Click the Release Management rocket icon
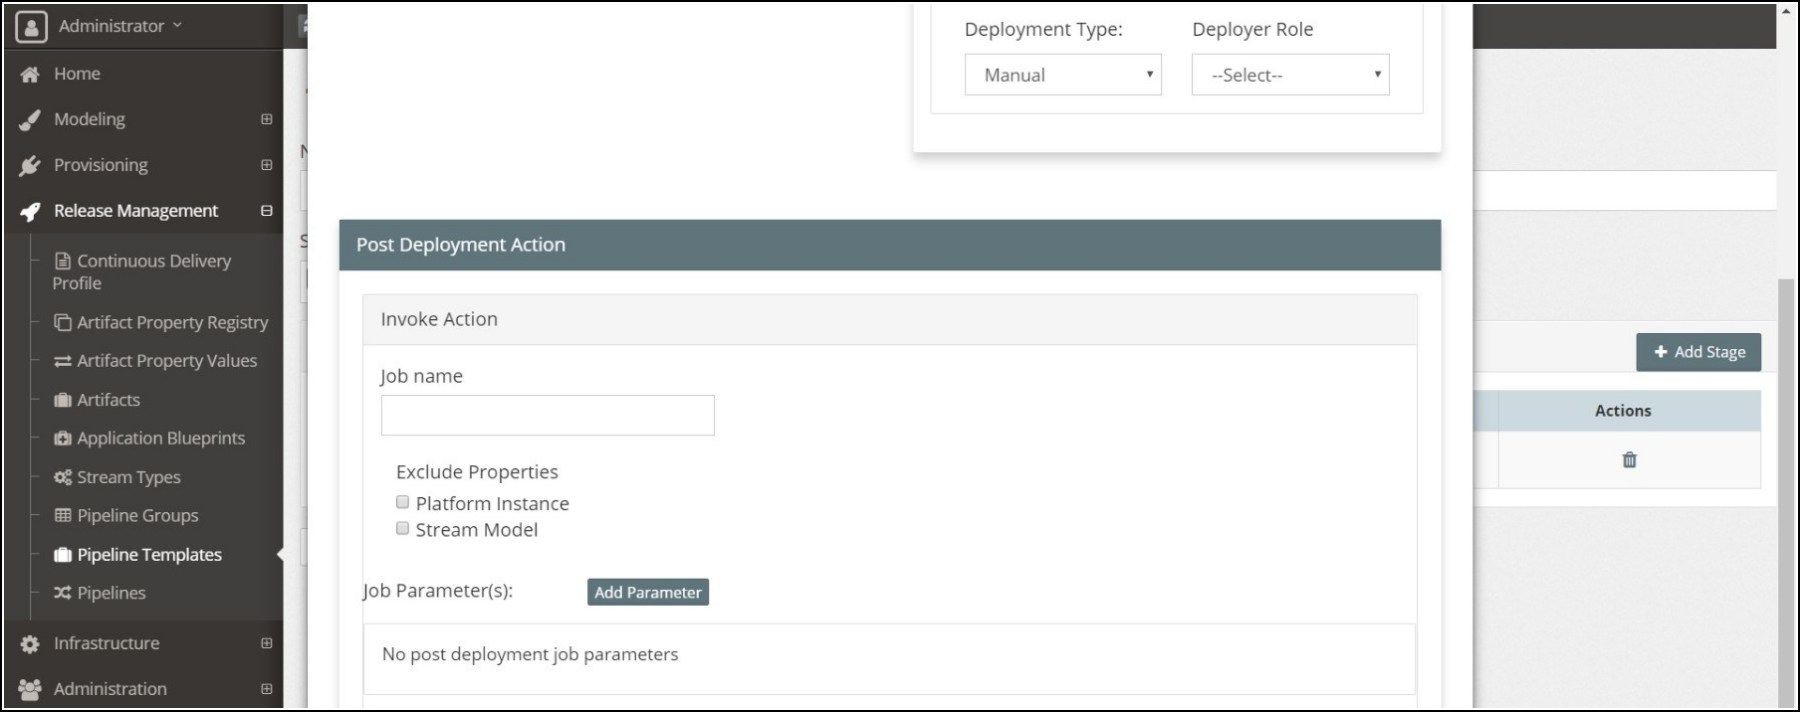This screenshot has height=712, width=1800. (30, 211)
